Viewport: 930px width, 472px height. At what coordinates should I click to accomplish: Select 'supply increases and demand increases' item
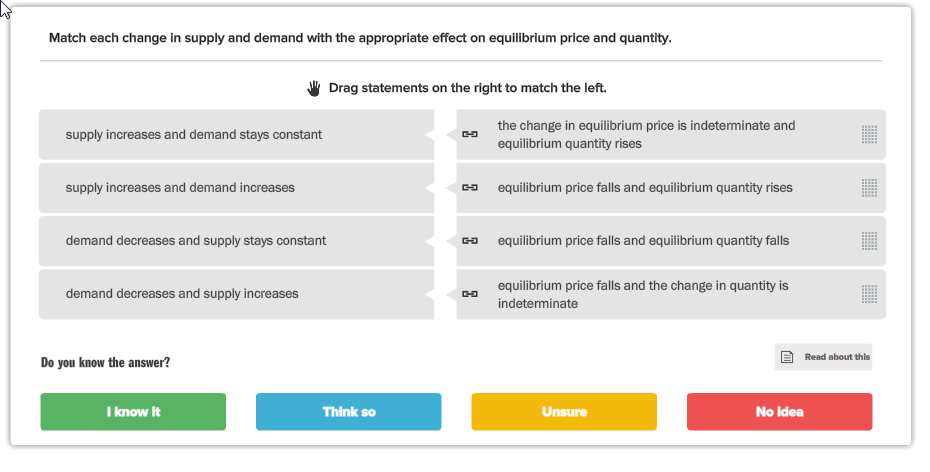[237, 188]
